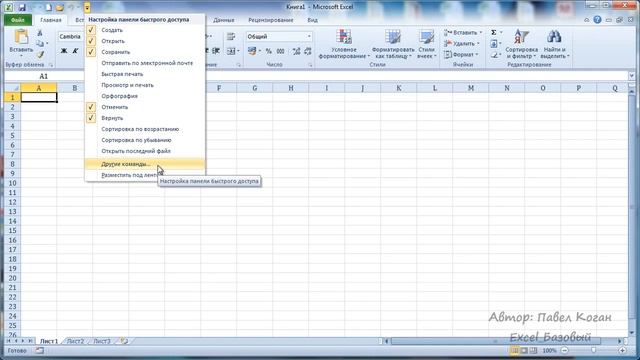The image size is (640, 360).
Task: Click the Open folder icon in quick access toolbar
Action: point(60,7)
